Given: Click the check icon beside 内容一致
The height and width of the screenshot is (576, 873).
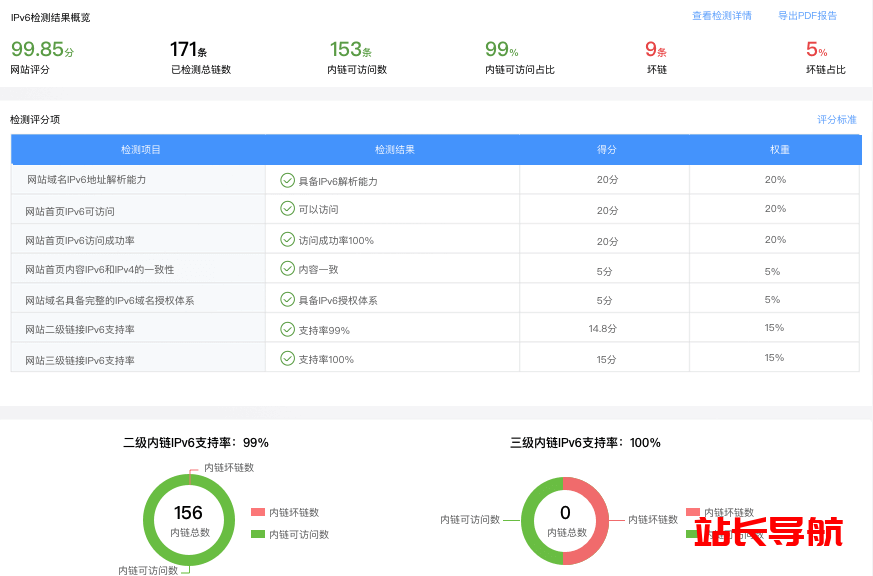Looking at the screenshot, I should pyautogui.click(x=287, y=269).
